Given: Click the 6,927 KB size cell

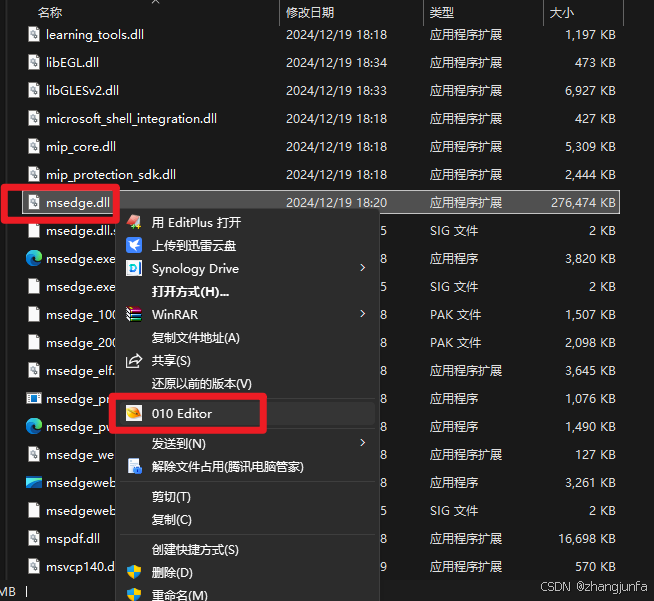Looking at the screenshot, I should click(x=590, y=91).
